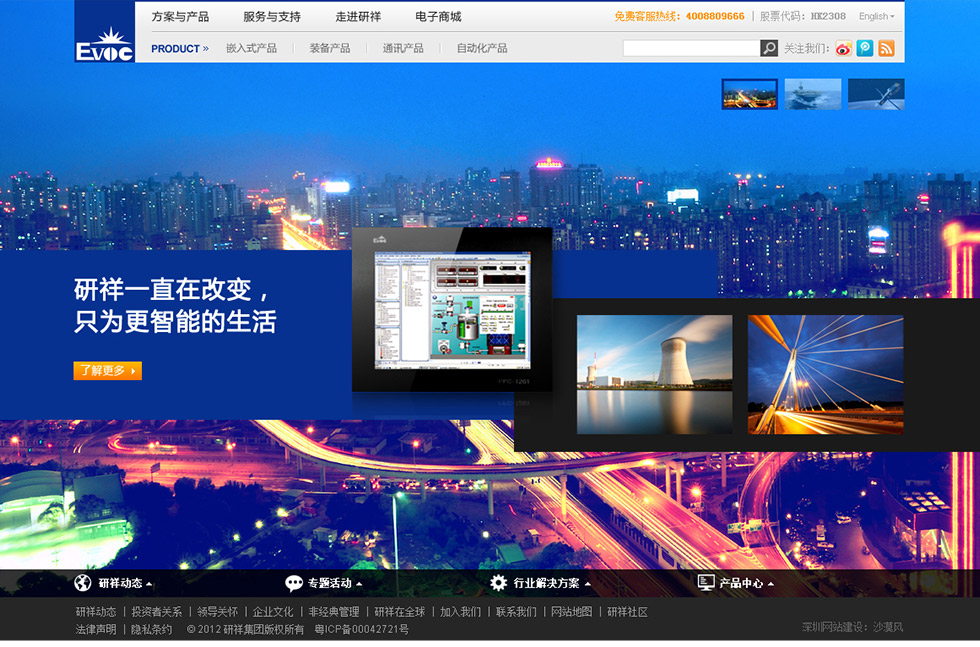Open the 隐私条约 footer link
The width and height of the screenshot is (980, 647).
click(x=151, y=629)
